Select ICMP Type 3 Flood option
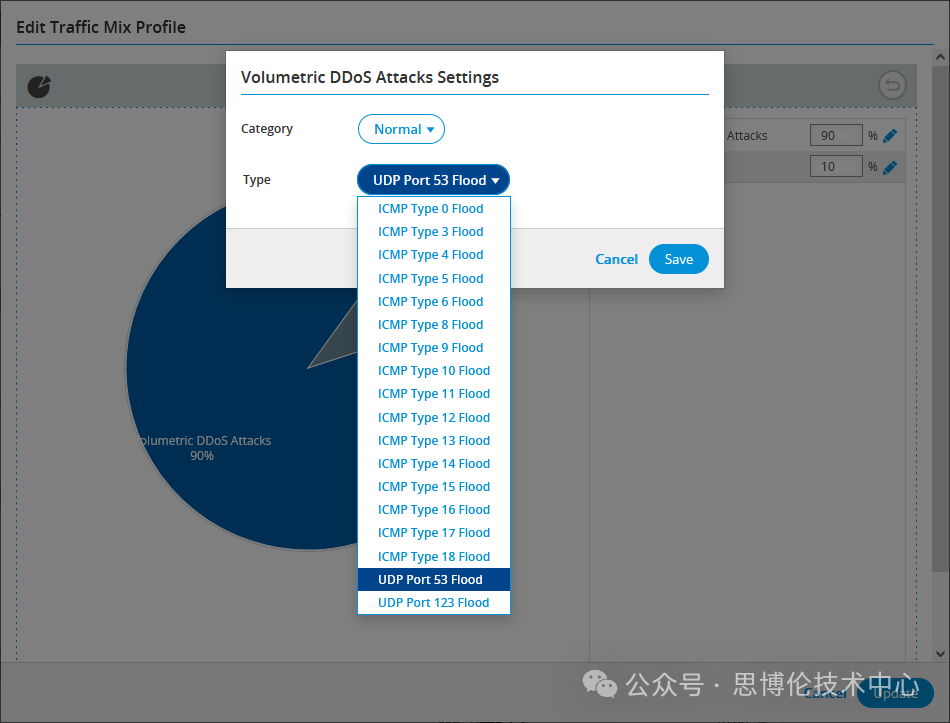 [430, 232]
